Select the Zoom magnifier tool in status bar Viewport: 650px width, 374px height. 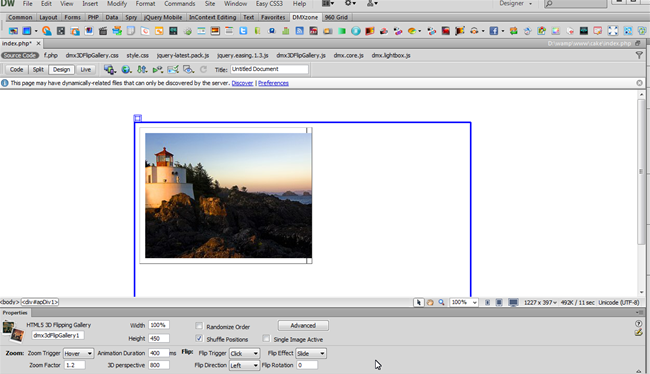(x=441, y=303)
